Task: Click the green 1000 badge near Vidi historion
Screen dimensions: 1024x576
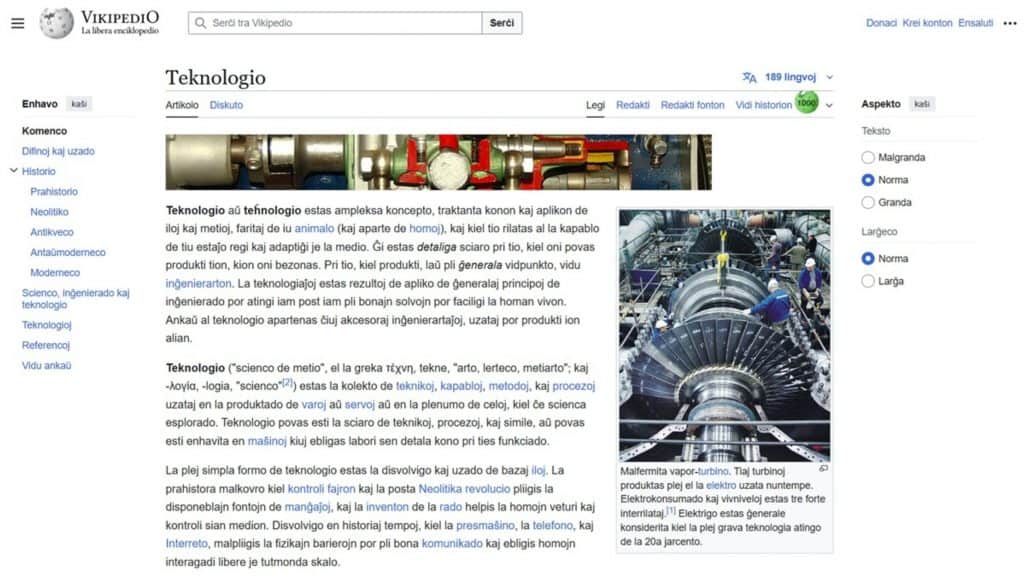Action: (x=805, y=104)
